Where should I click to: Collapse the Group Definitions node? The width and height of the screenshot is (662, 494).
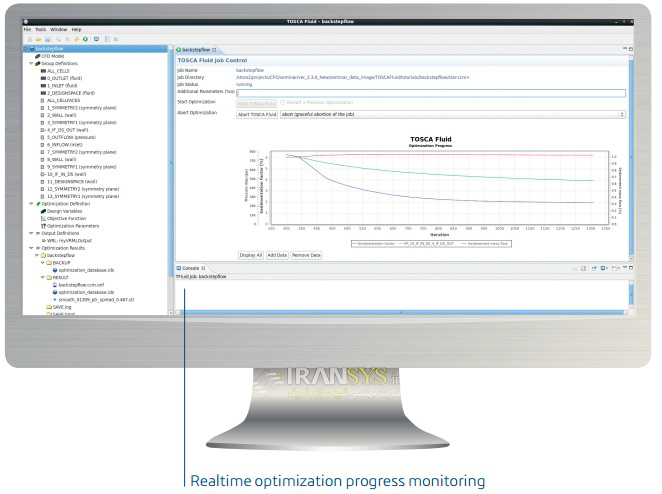[31, 64]
